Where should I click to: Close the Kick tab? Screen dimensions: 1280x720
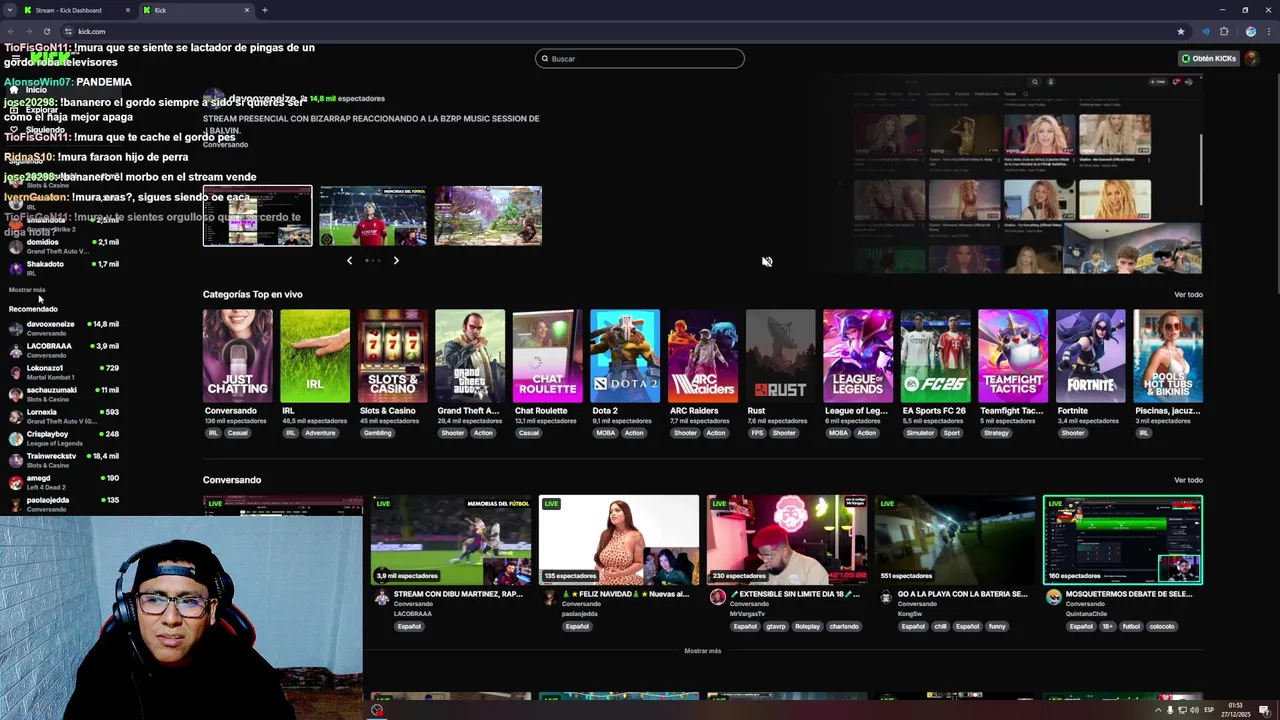(x=247, y=10)
